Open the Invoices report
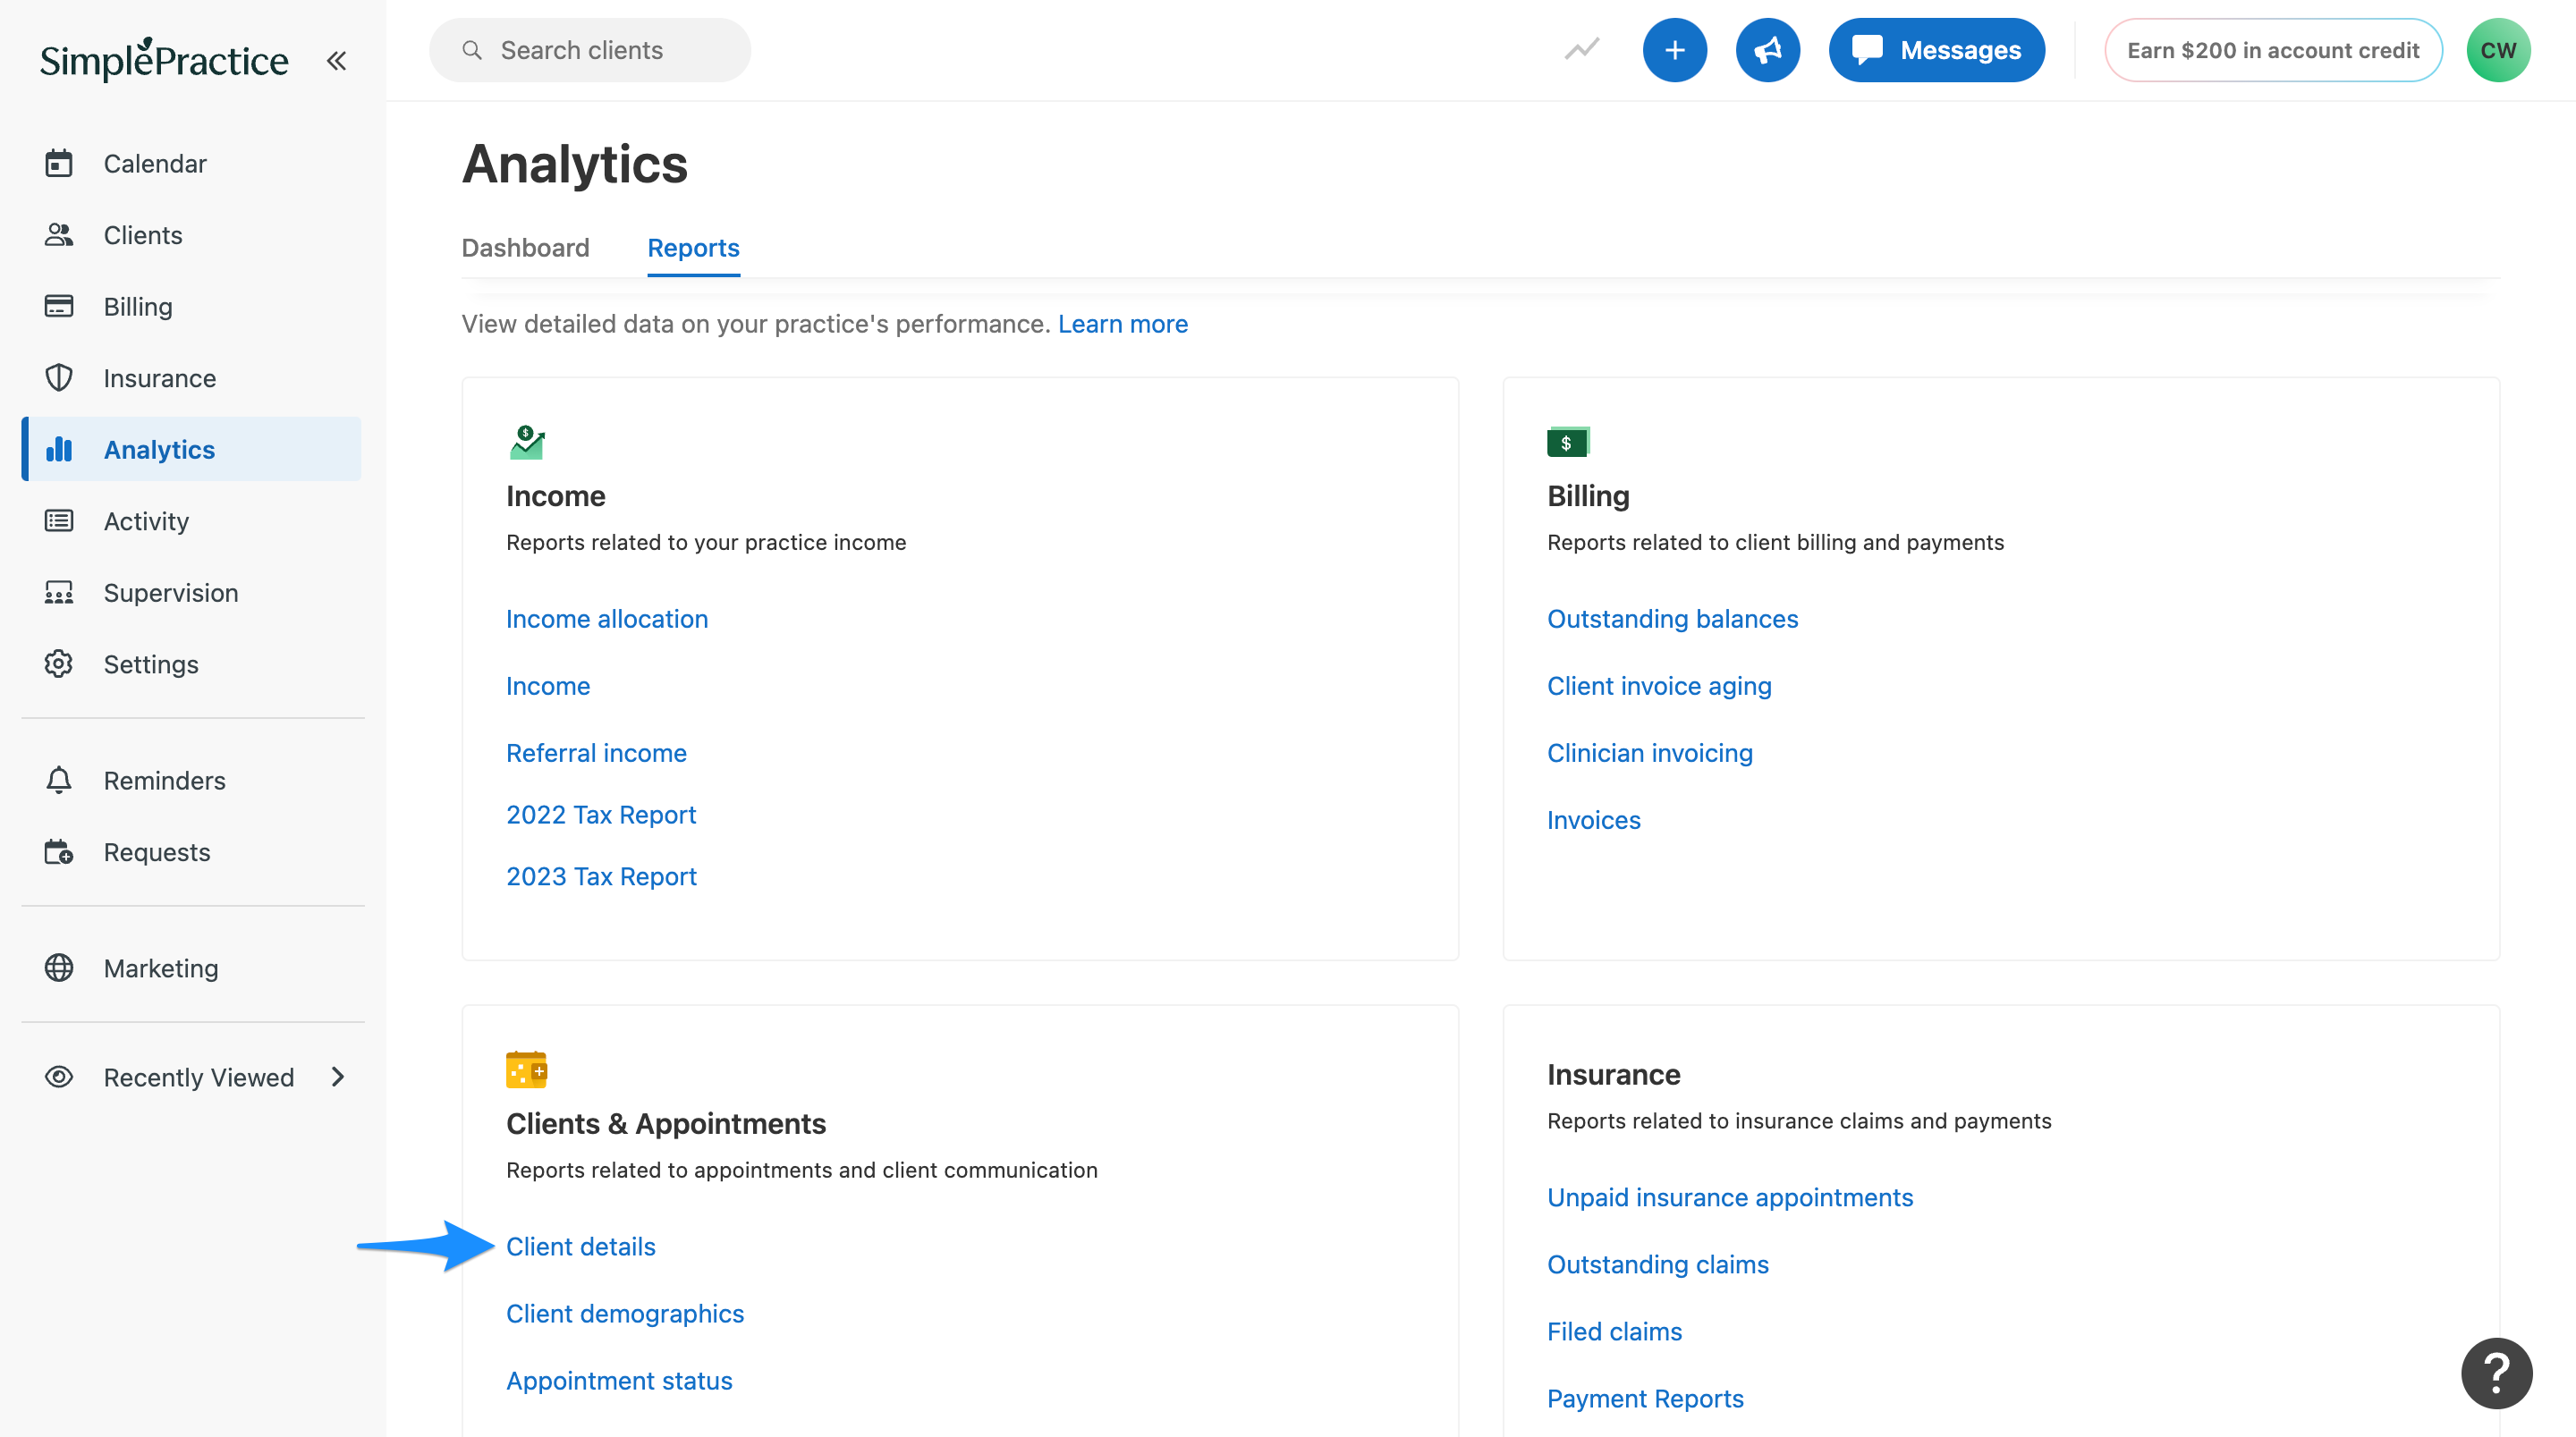Screen dimensions: 2576x1437 (1593, 820)
